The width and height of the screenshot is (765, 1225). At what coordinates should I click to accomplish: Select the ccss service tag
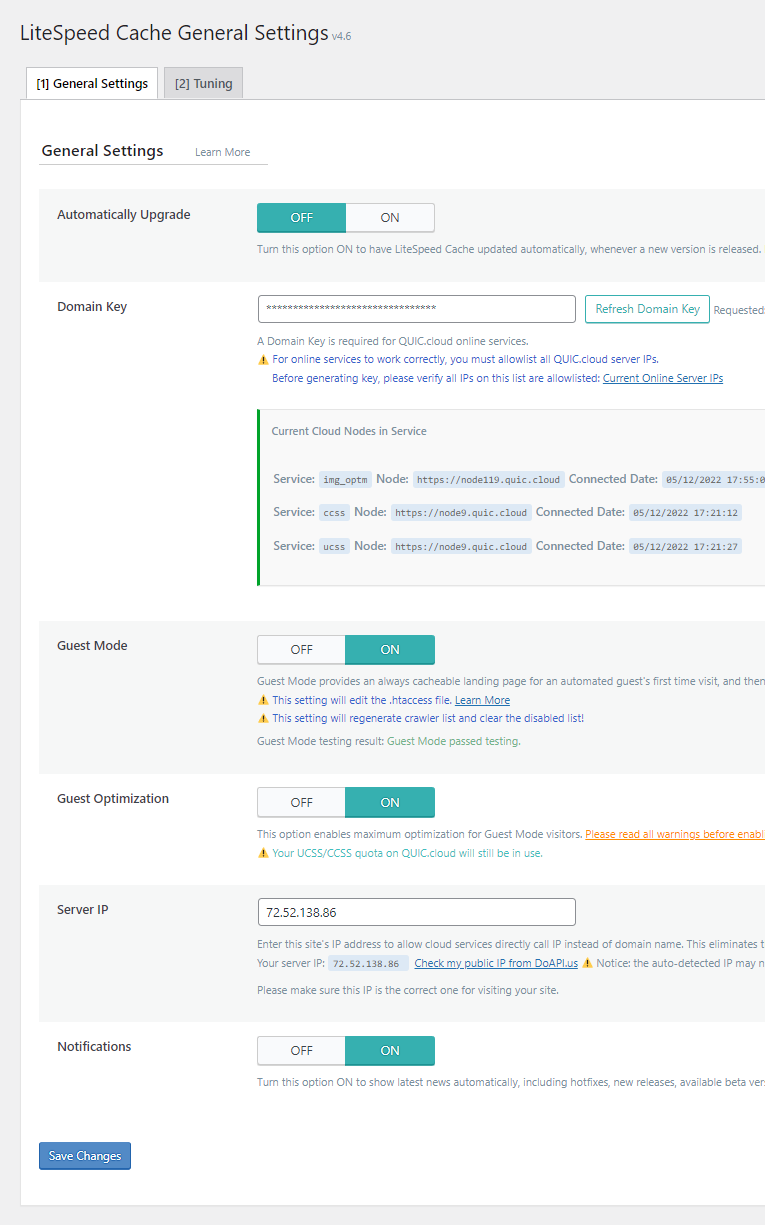pos(334,513)
